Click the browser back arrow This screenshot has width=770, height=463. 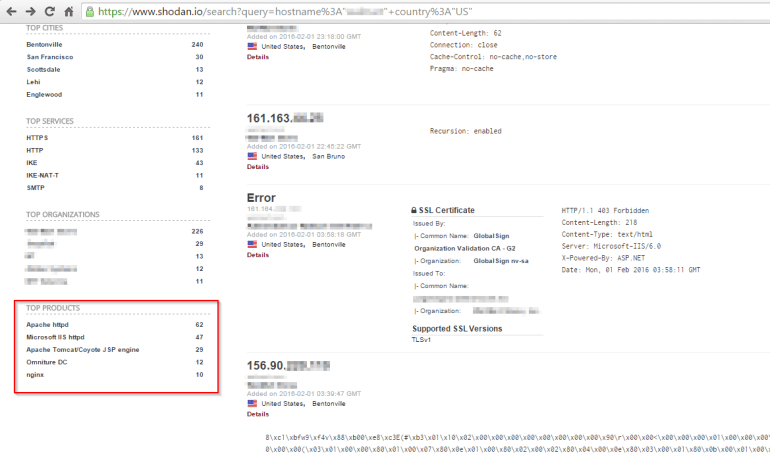coord(10,12)
